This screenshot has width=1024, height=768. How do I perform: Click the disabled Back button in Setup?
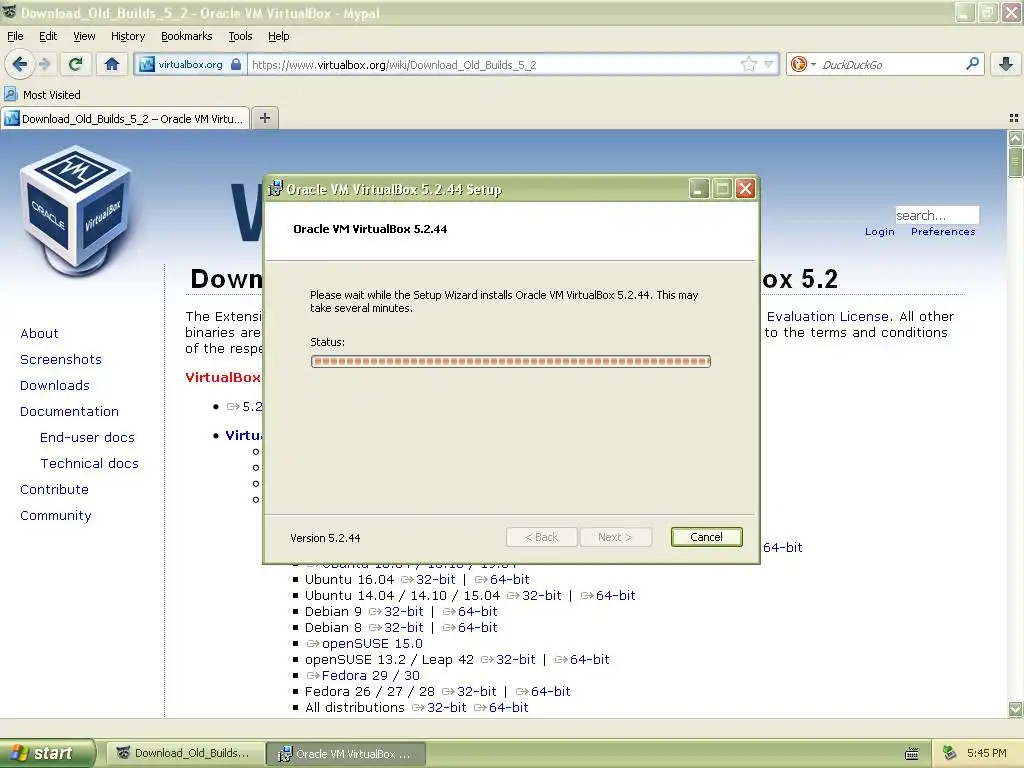pyautogui.click(x=541, y=537)
